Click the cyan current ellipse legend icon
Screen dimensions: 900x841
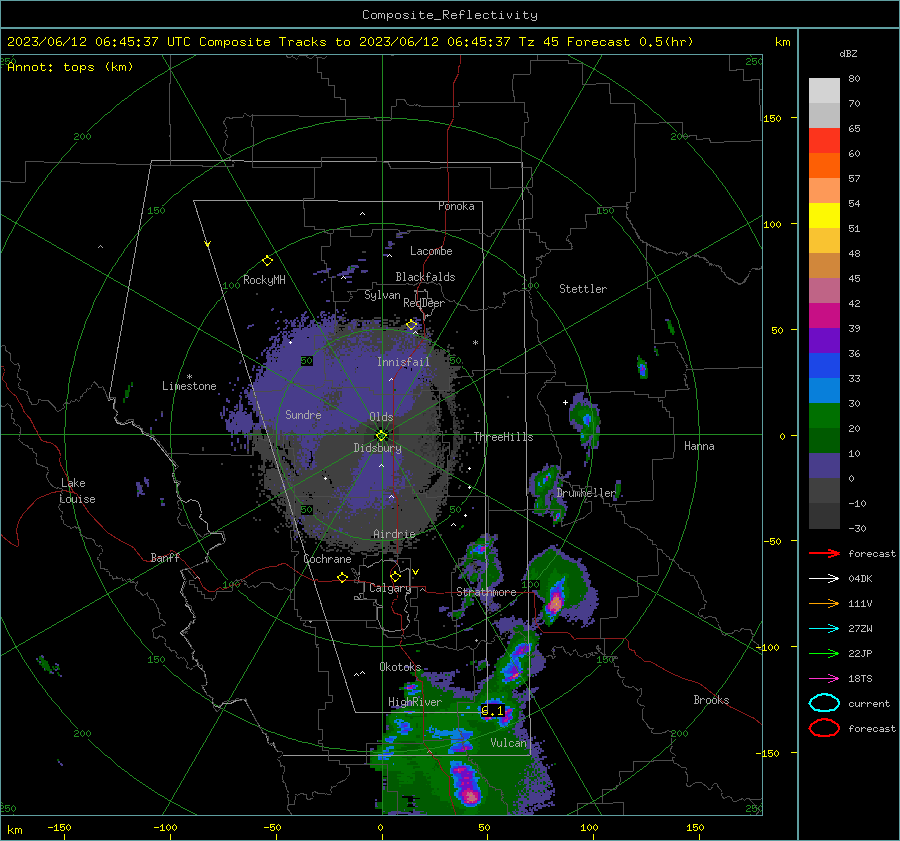(824, 703)
